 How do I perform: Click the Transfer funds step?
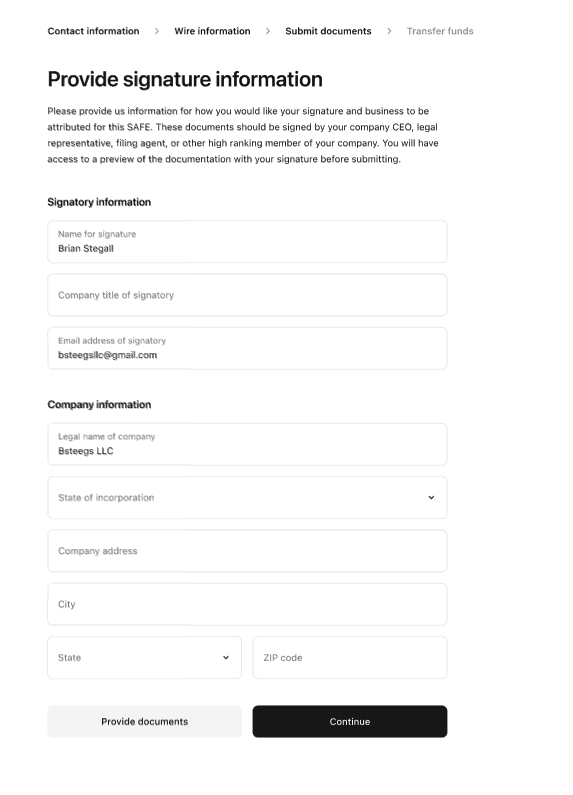pos(440,31)
